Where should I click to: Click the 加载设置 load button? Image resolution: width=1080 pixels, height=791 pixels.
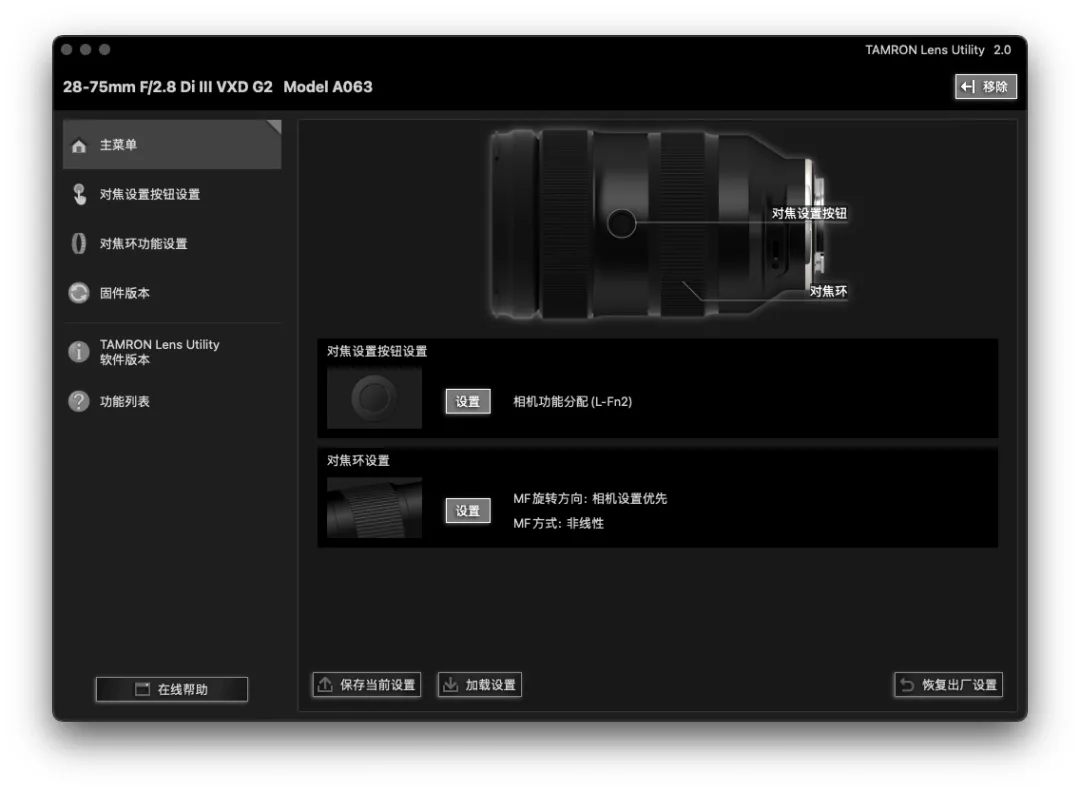coord(480,685)
